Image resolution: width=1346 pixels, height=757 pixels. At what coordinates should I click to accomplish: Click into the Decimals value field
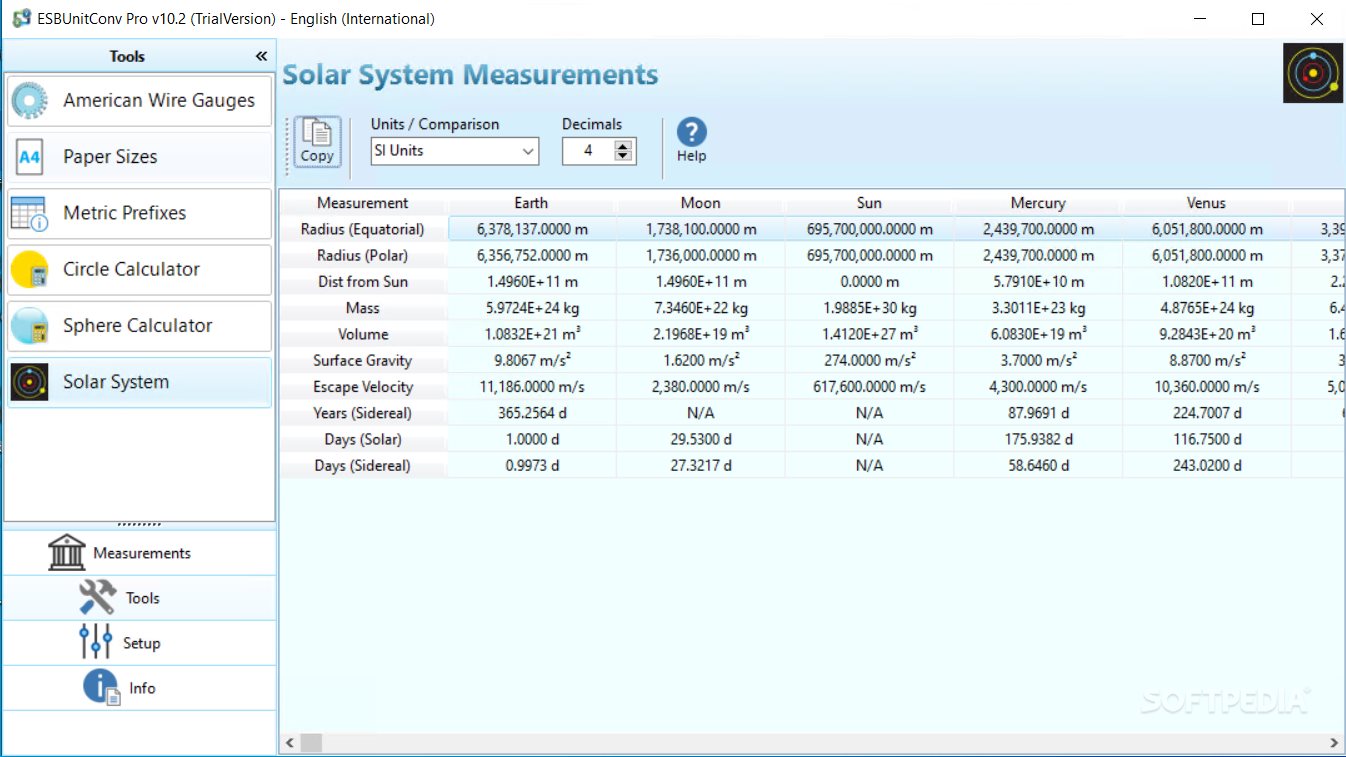click(588, 151)
